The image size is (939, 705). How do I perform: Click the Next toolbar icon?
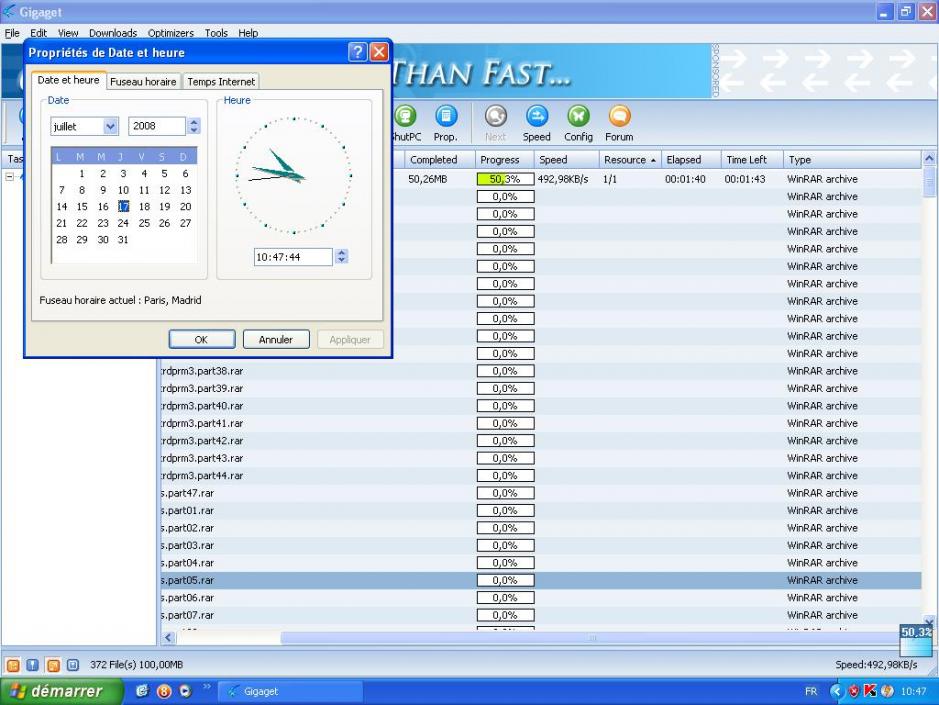tap(495, 117)
